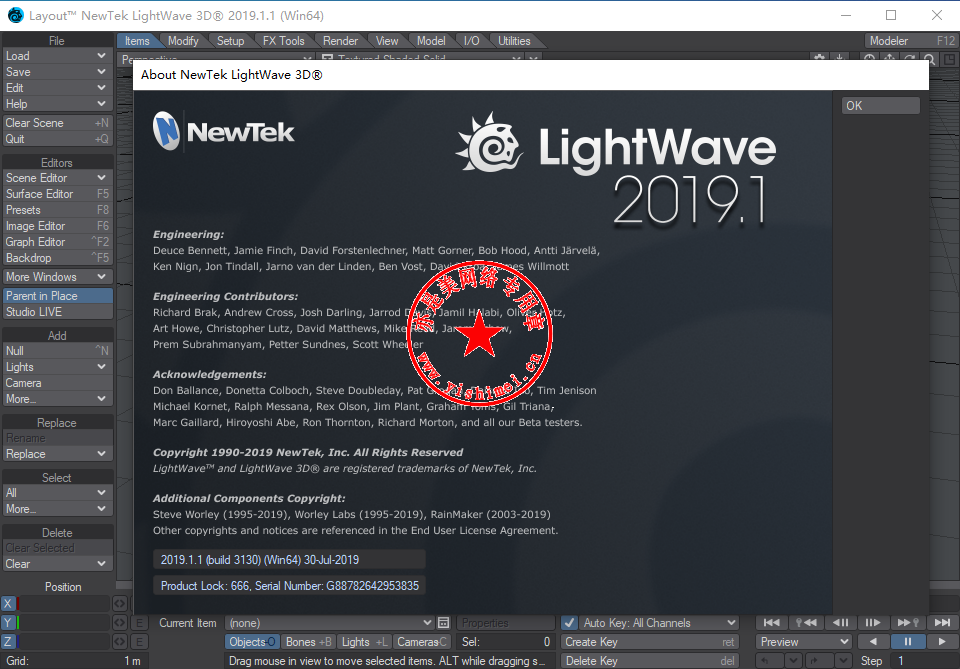Click the Y position envelope arrows icon
Screen dimensions: 960x669
[x=120, y=622]
